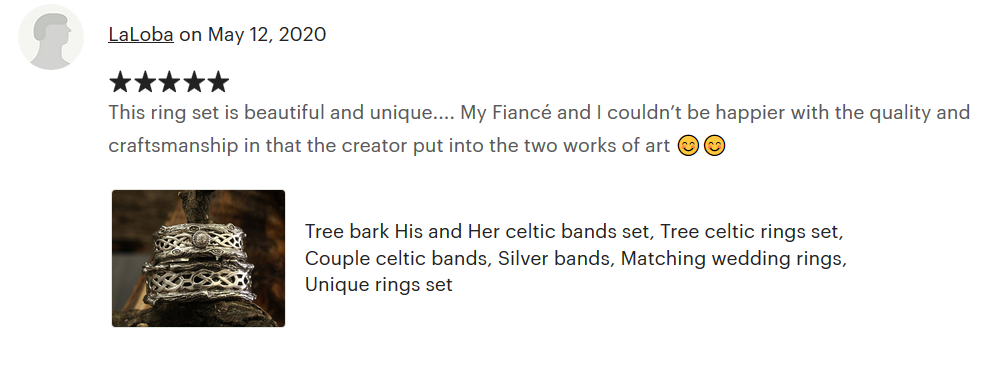The width and height of the screenshot is (995, 386).
Task: Open the celtic rings product thumbnail
Action: coord(199,258)
